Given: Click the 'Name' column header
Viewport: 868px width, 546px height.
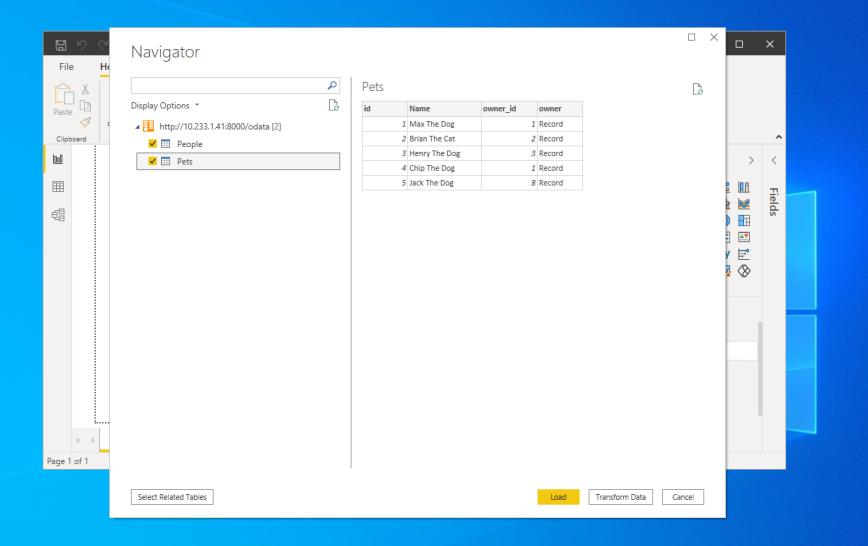Looking at the screenshot, I should (x=444, y=109).
